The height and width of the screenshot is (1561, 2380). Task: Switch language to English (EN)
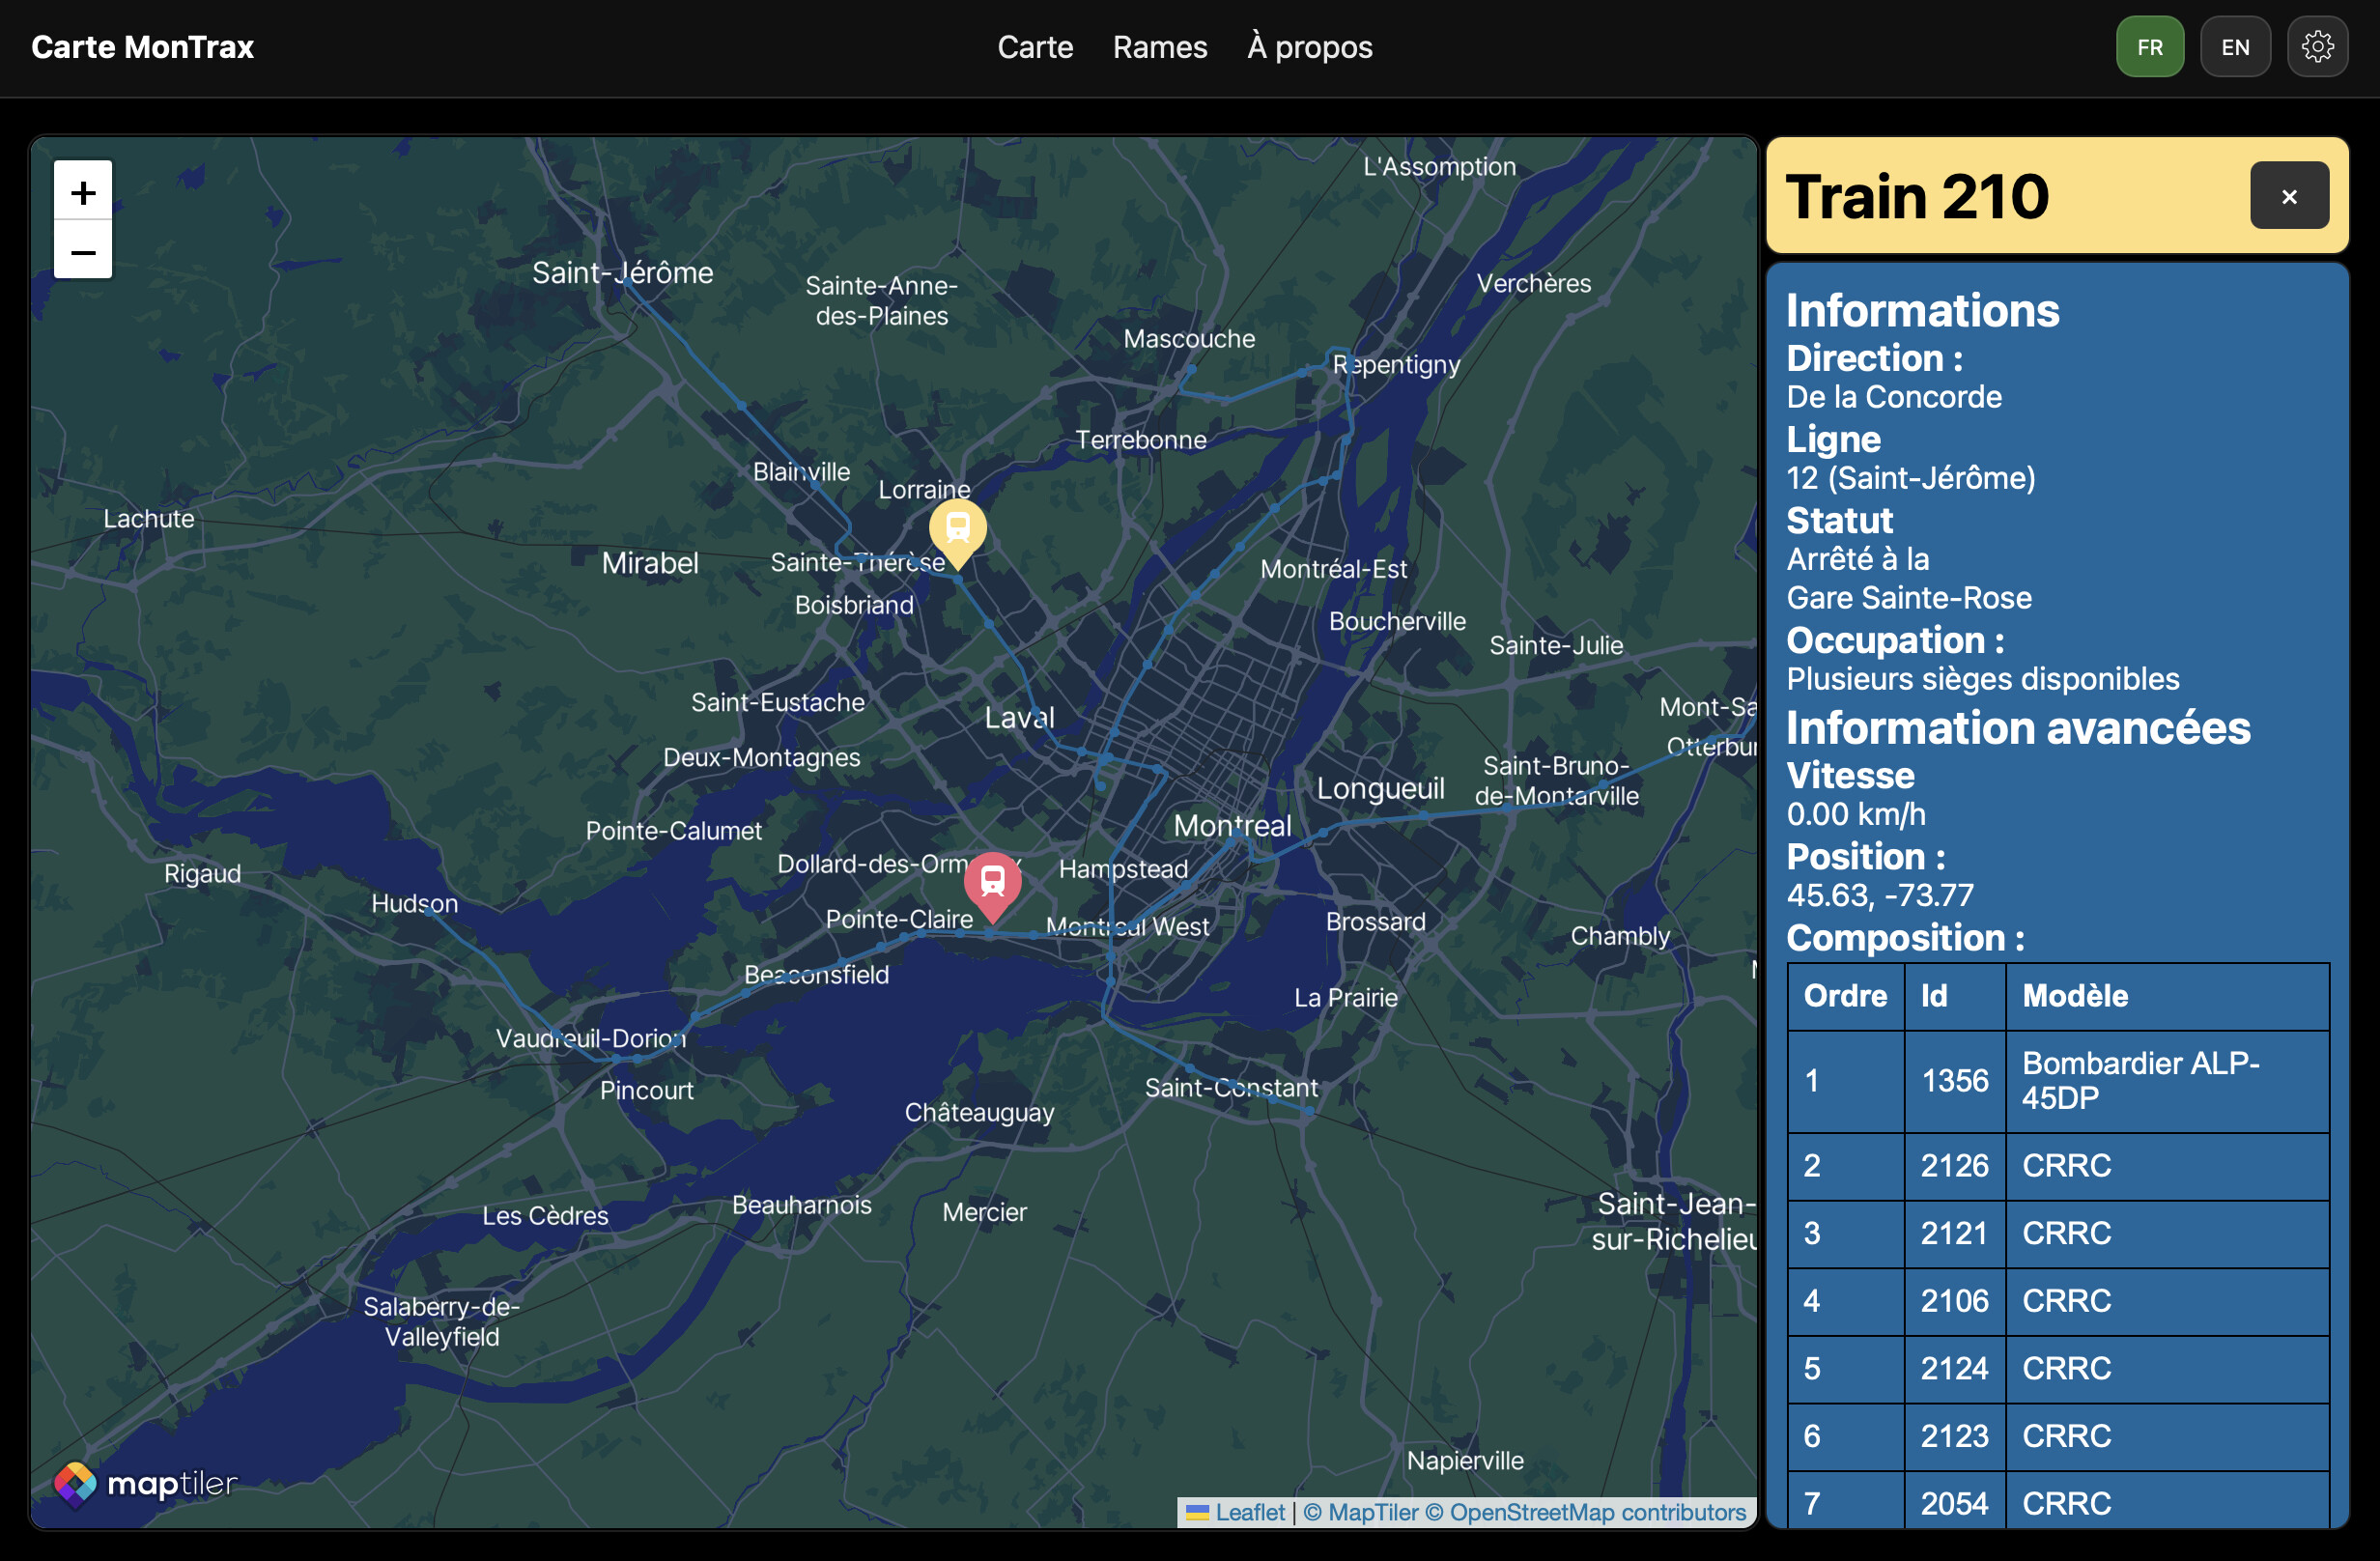click(2234, 47)
